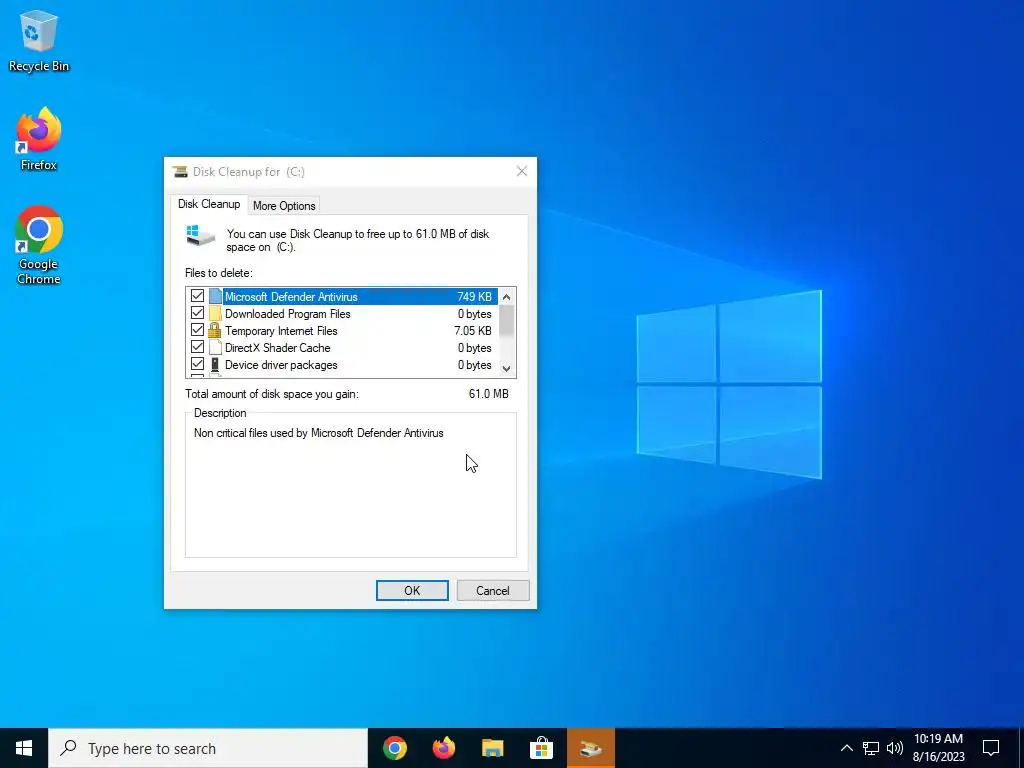Click the file list scroll down arrow
The width and height of the screenshot is (1024, 768).
[506, 368]
